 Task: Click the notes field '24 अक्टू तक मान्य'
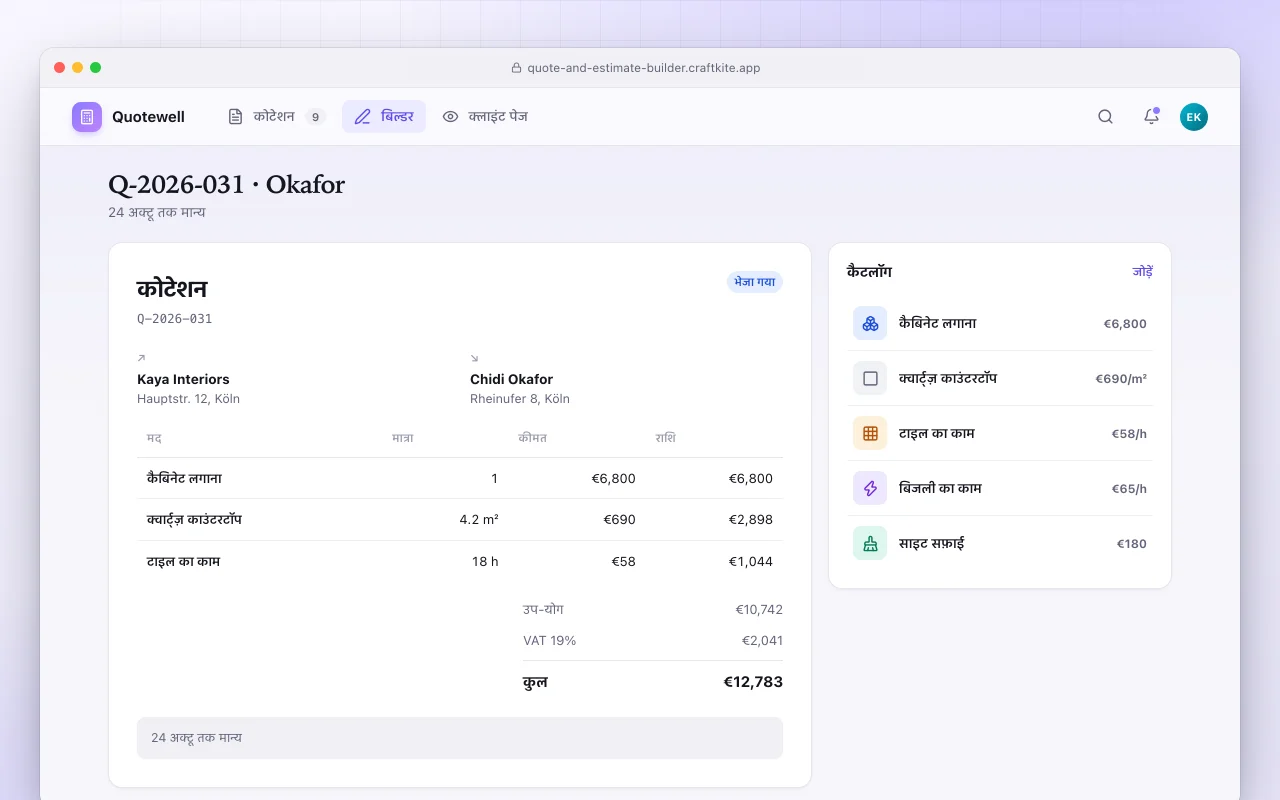[x=460, y=738]
